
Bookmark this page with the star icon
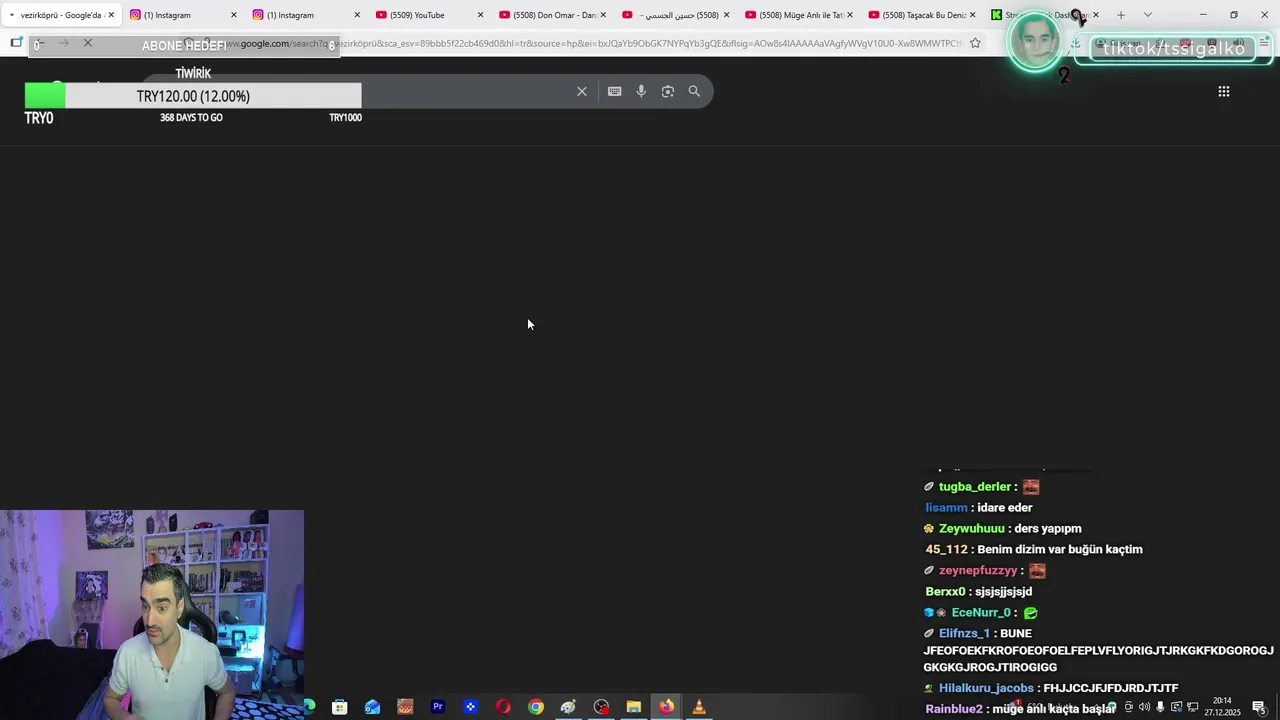975,43
